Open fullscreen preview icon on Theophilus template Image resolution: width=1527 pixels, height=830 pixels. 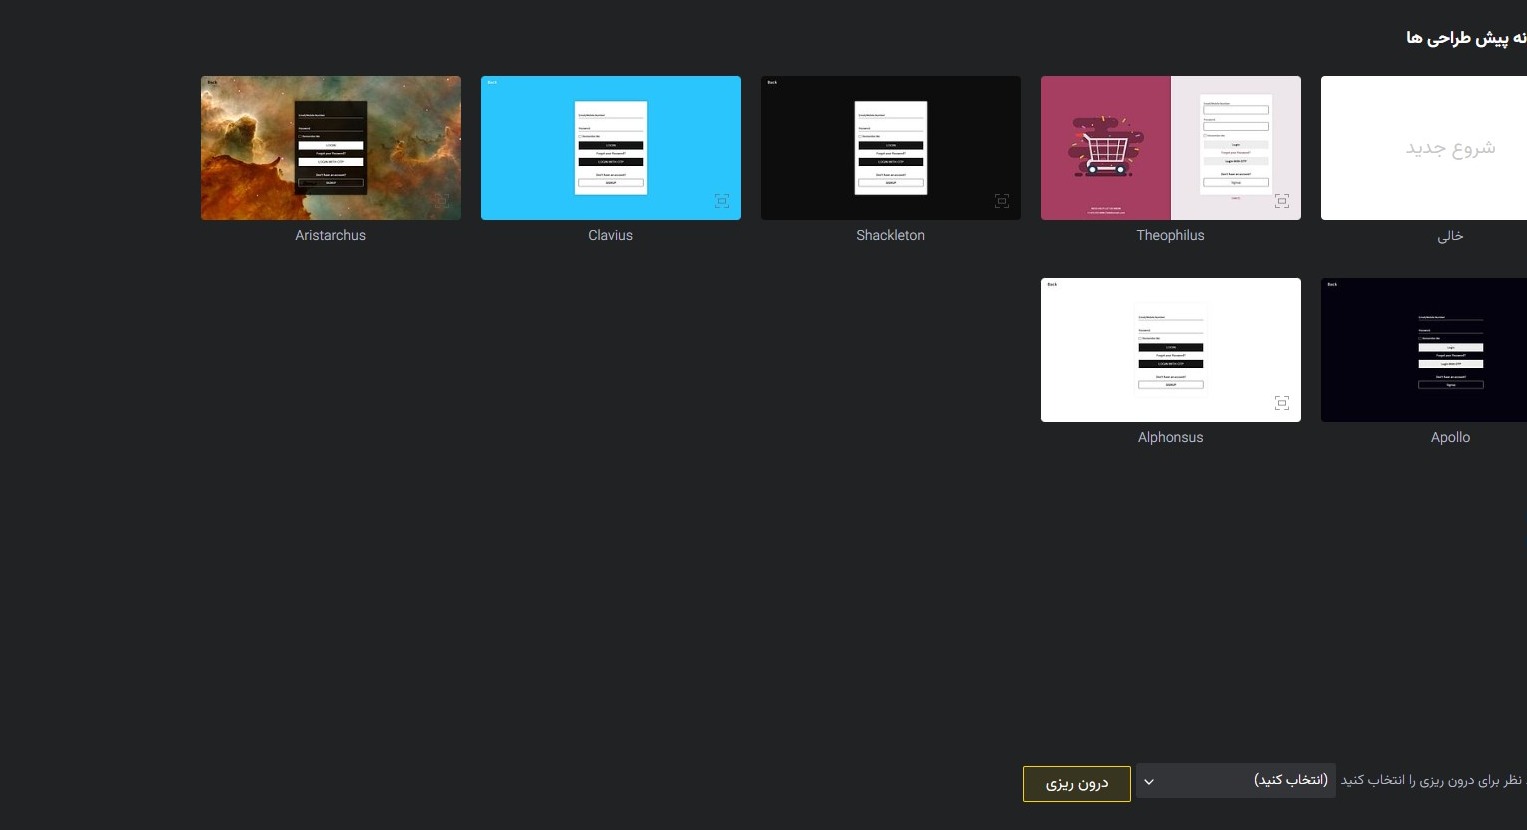[x=1281, y=201]
